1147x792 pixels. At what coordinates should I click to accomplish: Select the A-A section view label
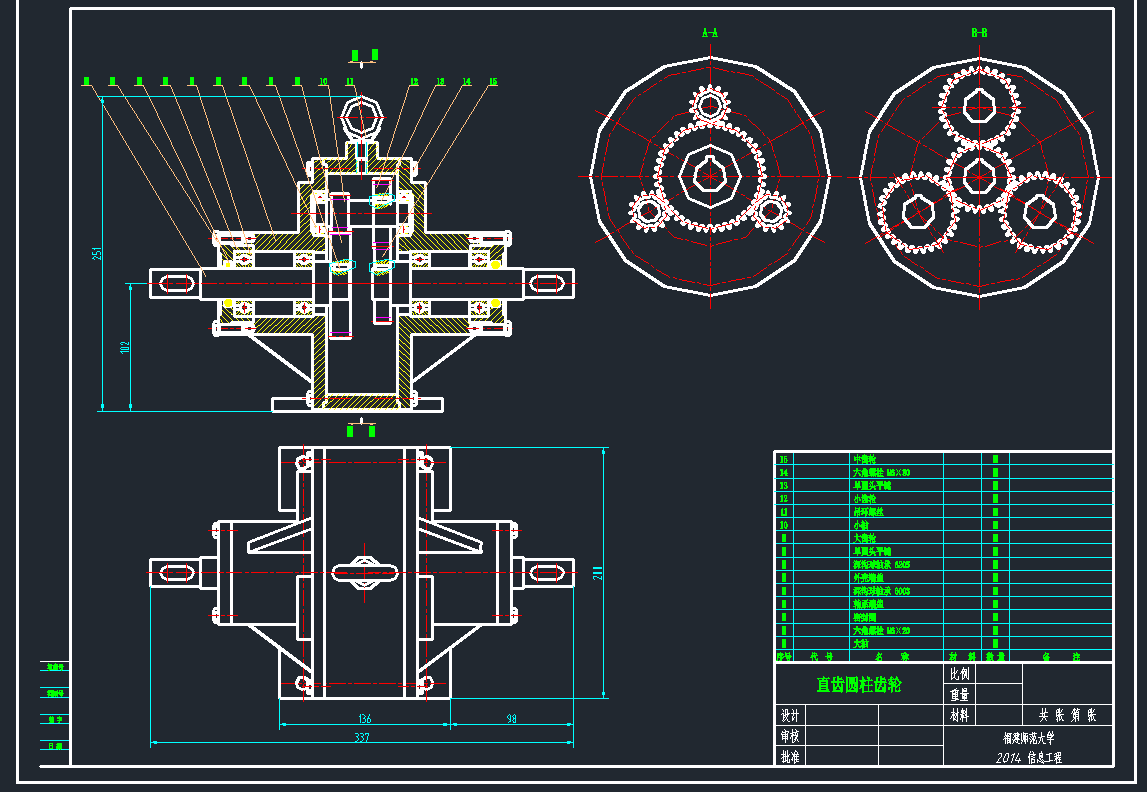click(x=710, y=33)
